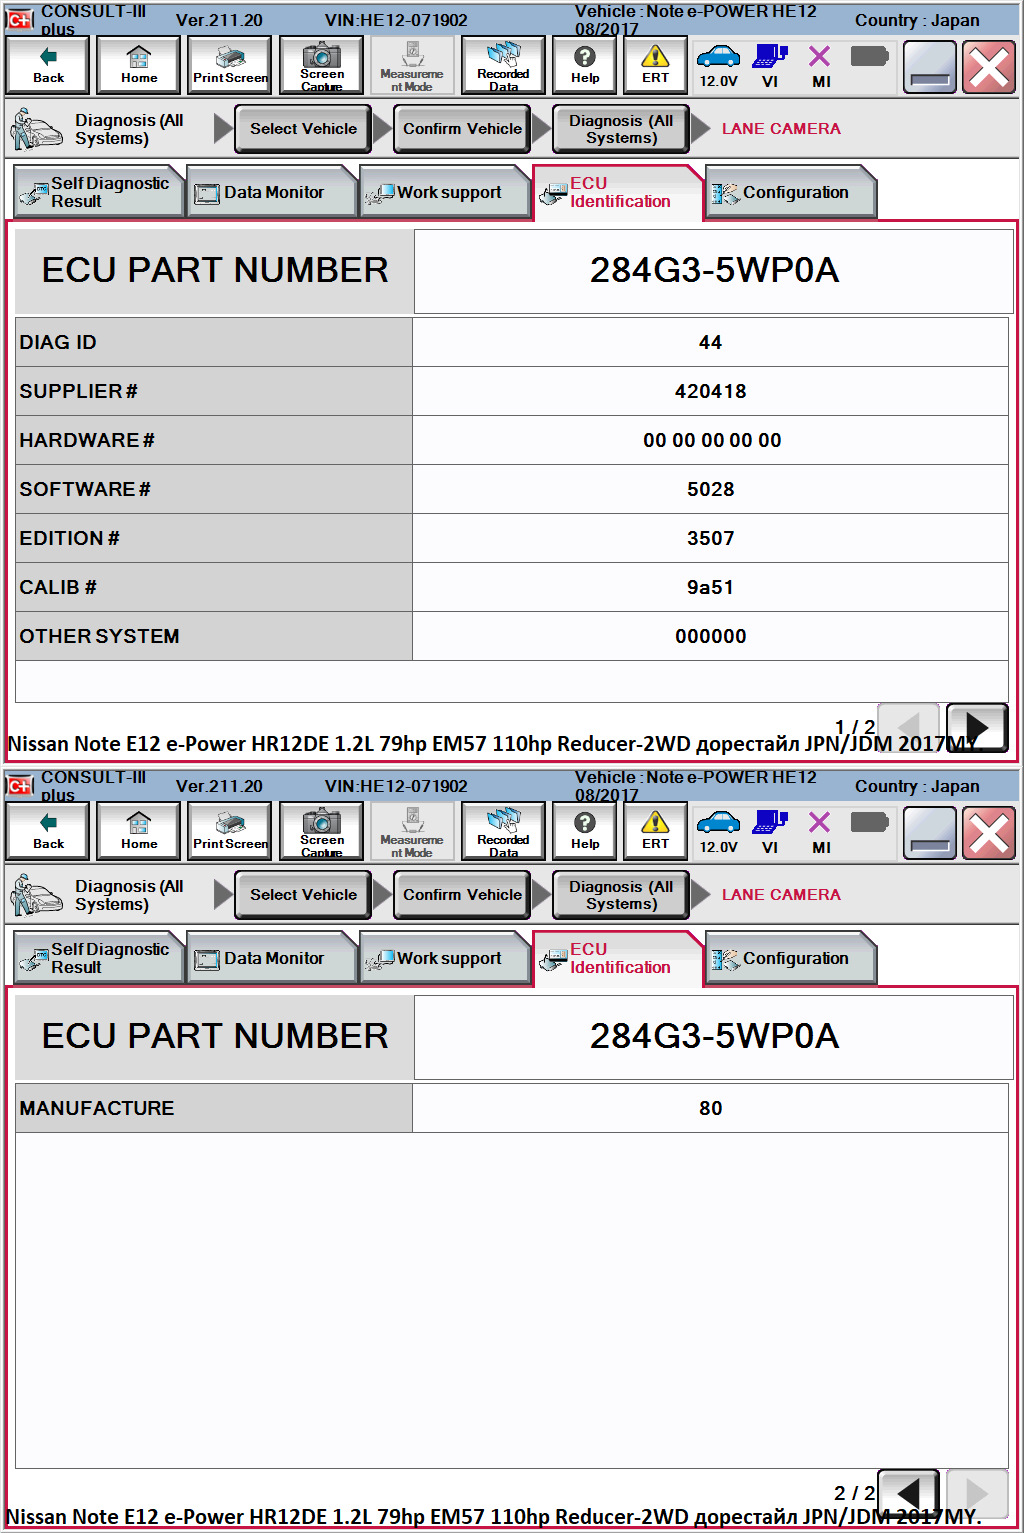Select ECU Identification tab in lower window
This screenshot has width=1024, height=1533.
coord(618,958)
